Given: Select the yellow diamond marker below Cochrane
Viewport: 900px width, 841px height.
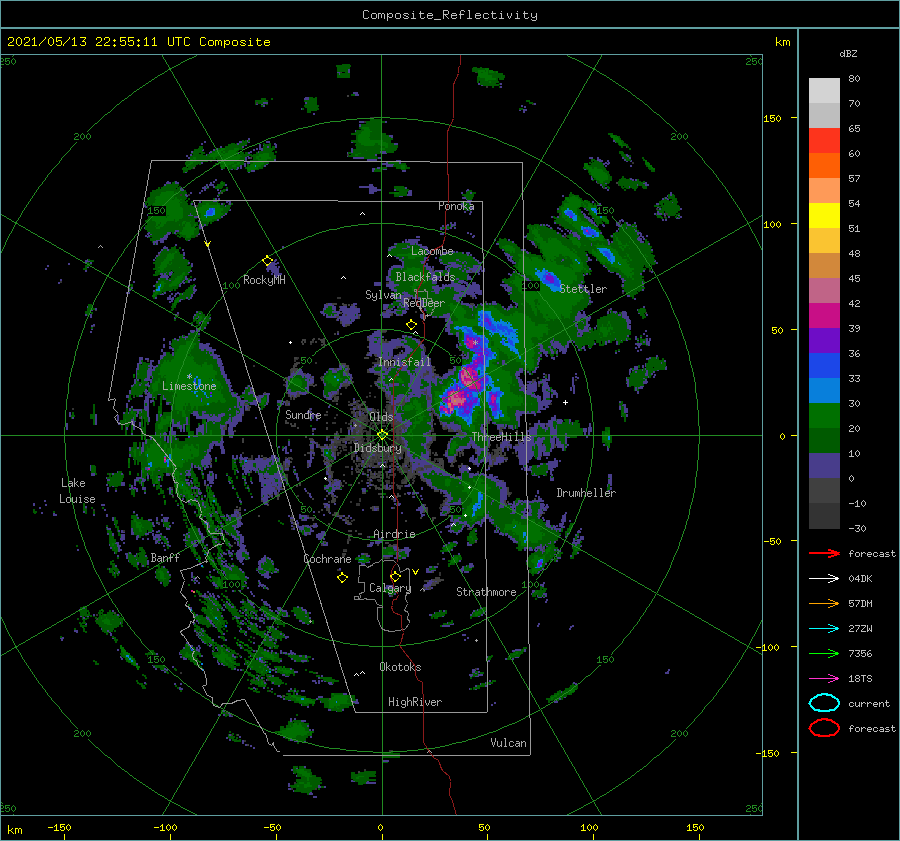Looking at the screenshot, I should pos(342,578).
